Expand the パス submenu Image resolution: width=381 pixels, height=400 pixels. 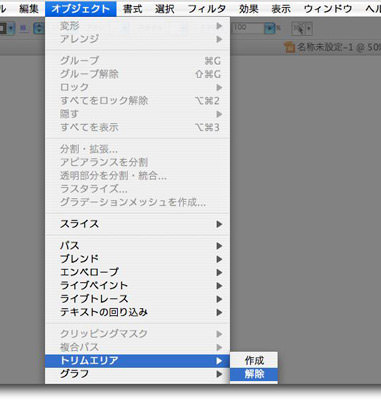137,246
